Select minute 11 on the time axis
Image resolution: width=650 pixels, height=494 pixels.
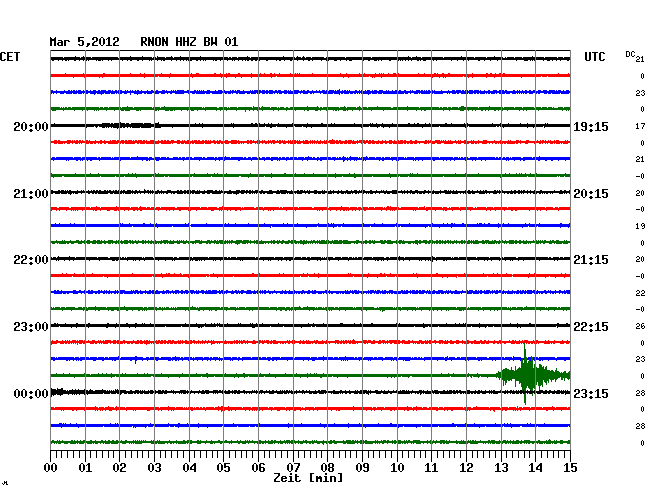tap(432, 467)
